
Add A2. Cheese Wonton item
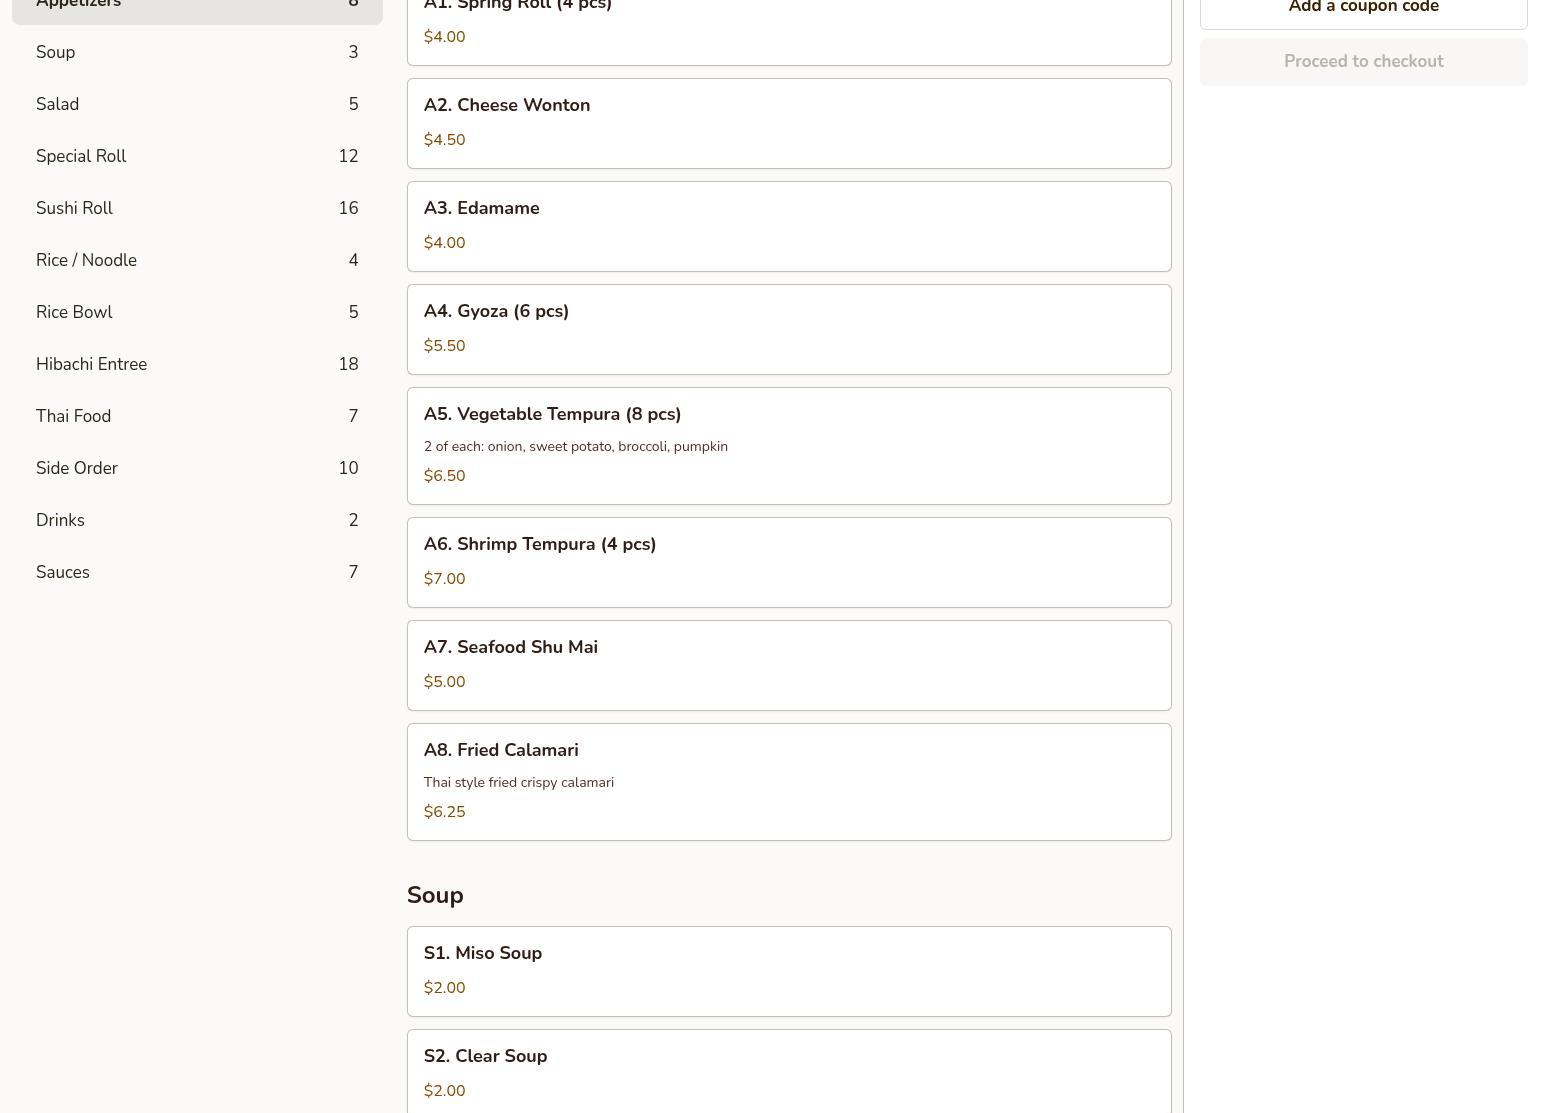coord(788,123)
